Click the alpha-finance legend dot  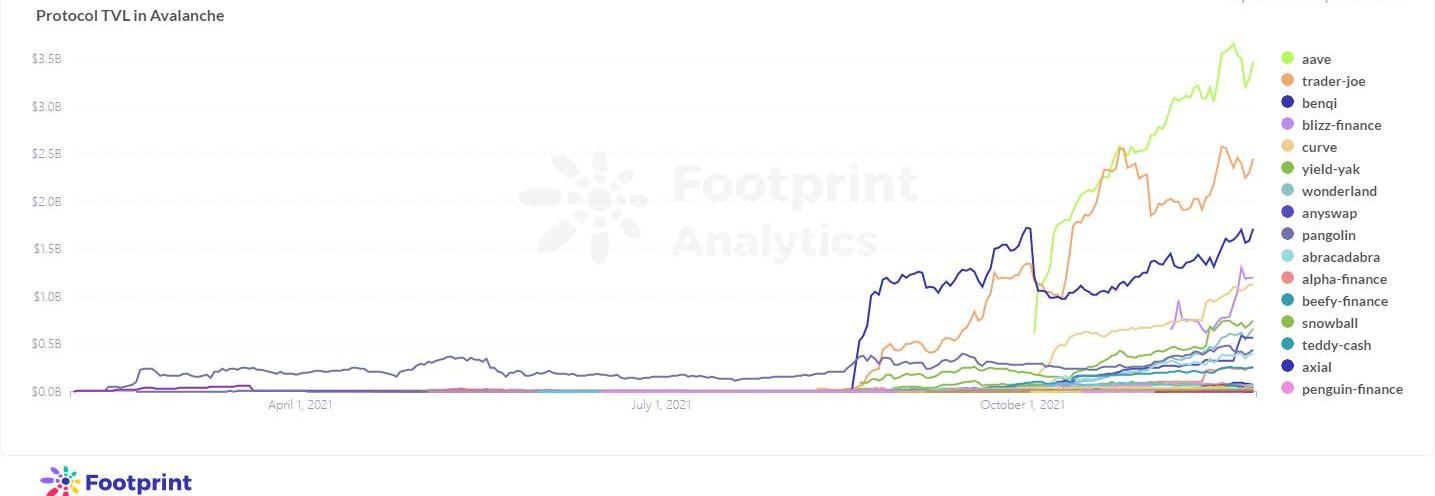(1287, 279)
